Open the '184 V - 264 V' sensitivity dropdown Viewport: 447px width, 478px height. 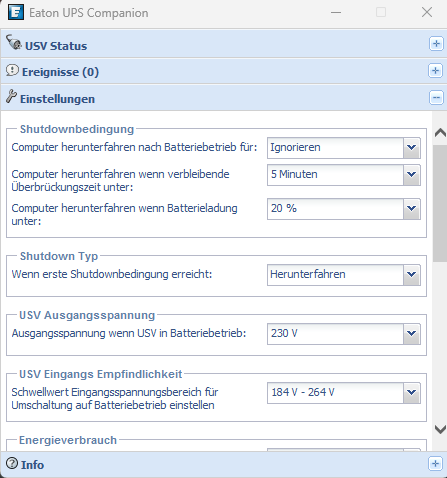344,393
